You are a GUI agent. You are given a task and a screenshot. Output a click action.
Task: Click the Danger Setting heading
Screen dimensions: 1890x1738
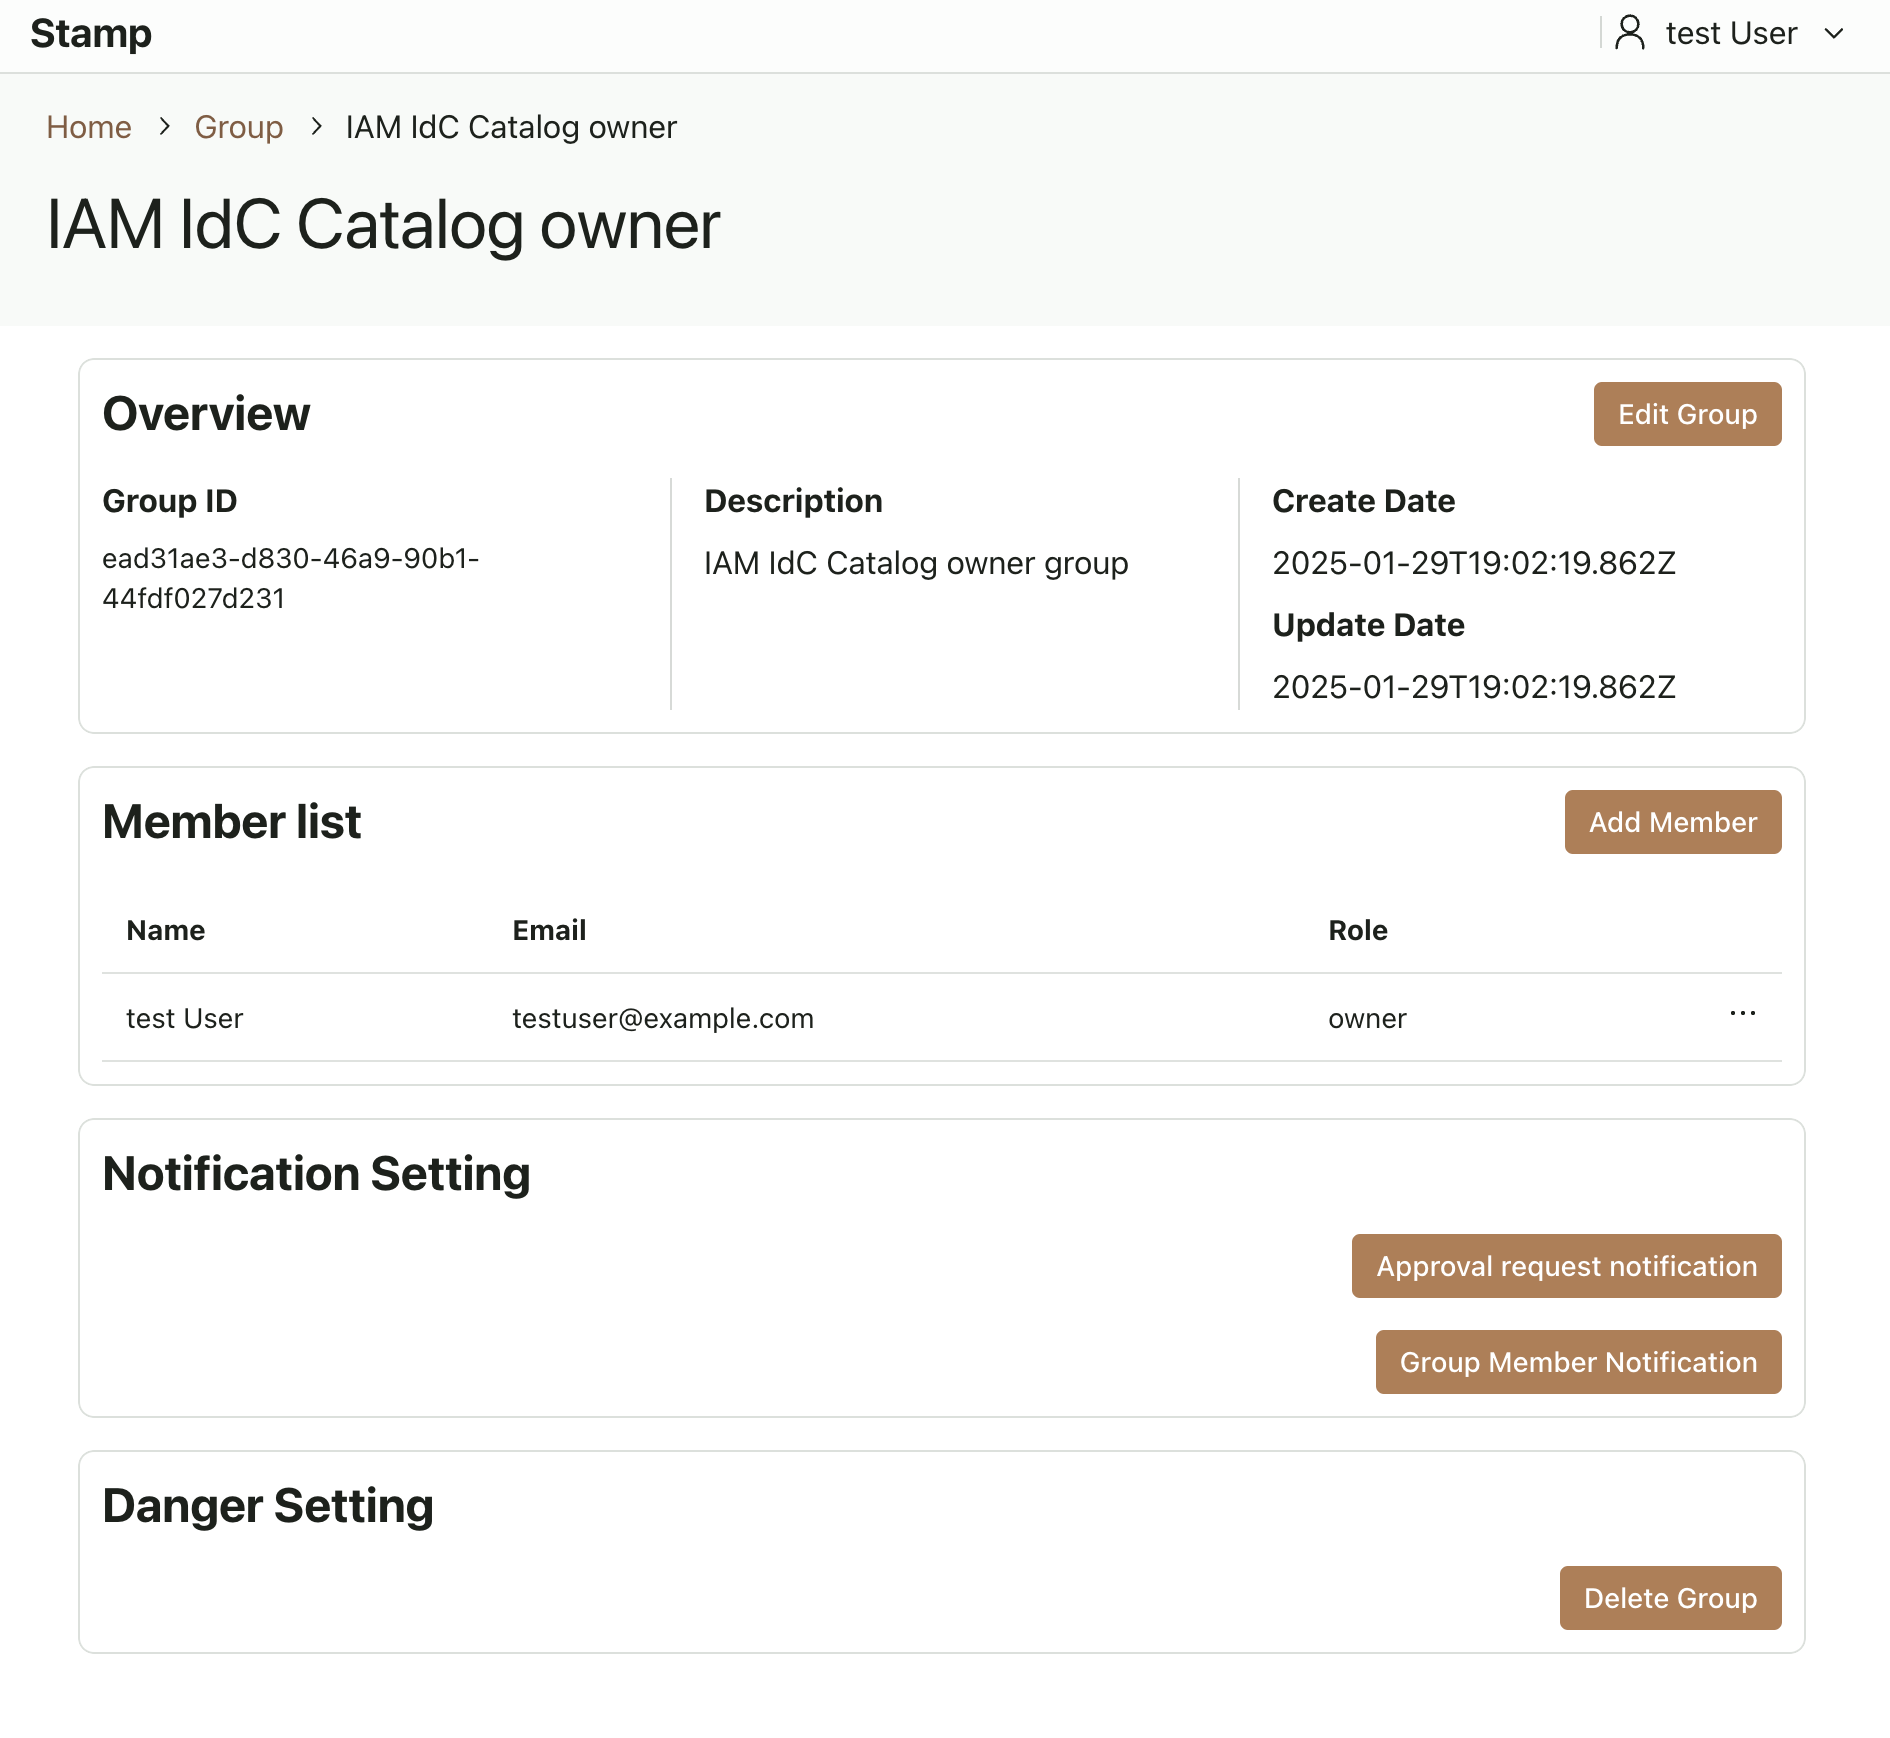click(x=267, y=1506)
